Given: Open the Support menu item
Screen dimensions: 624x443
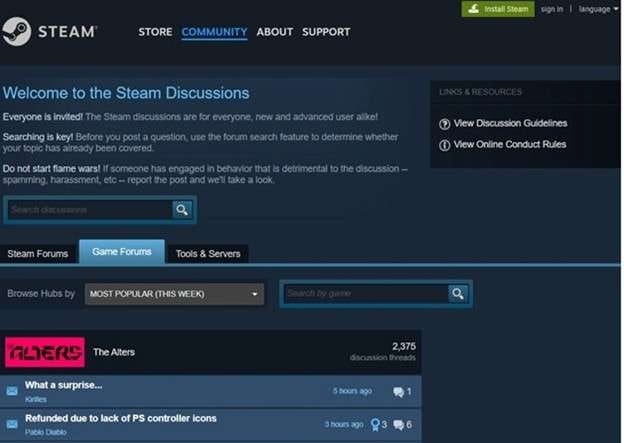Looking at the screenshot, I should (326, 32).
